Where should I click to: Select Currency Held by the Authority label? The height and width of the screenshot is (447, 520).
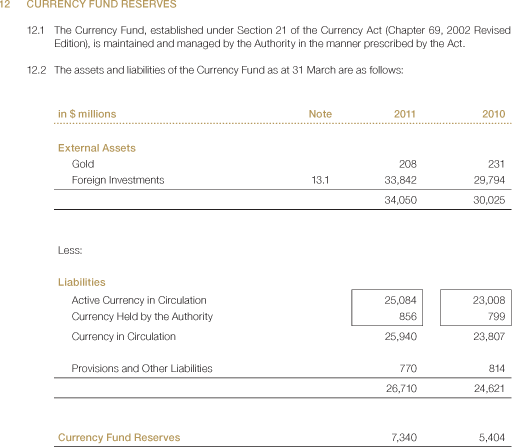pyautogui.click(x=142, y=317)
